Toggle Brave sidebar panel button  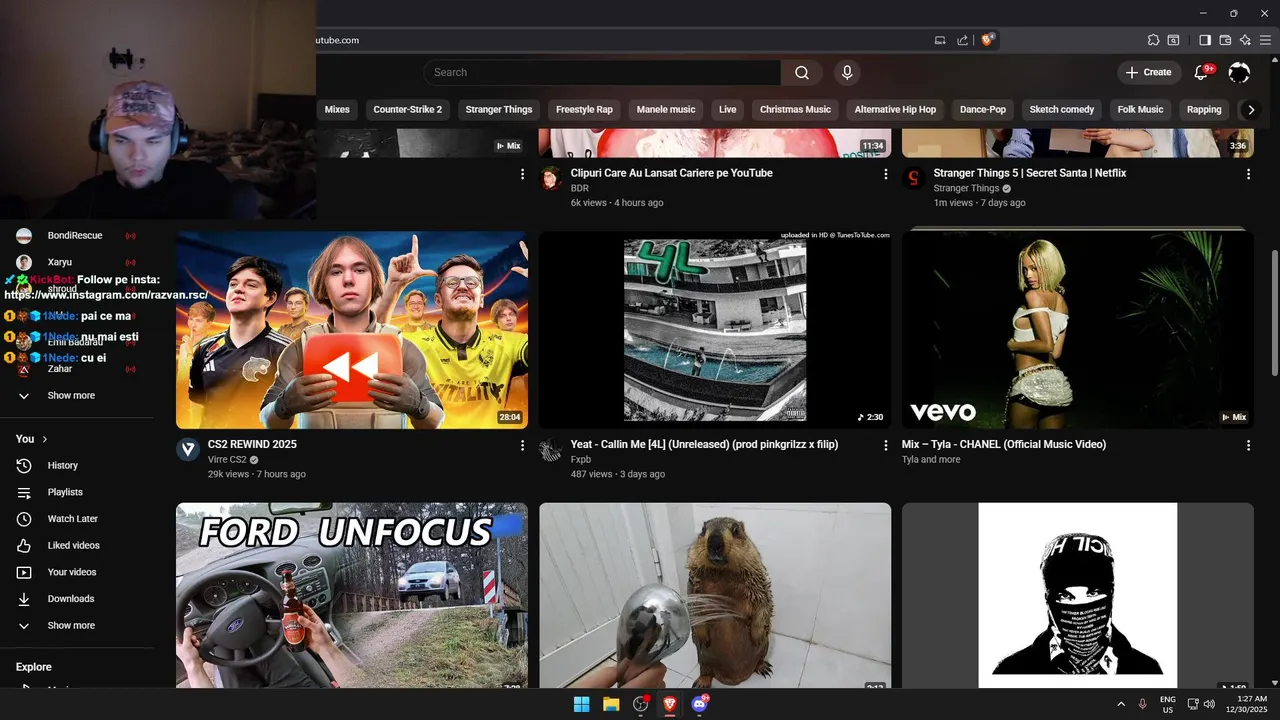[x=1205, y=40]
